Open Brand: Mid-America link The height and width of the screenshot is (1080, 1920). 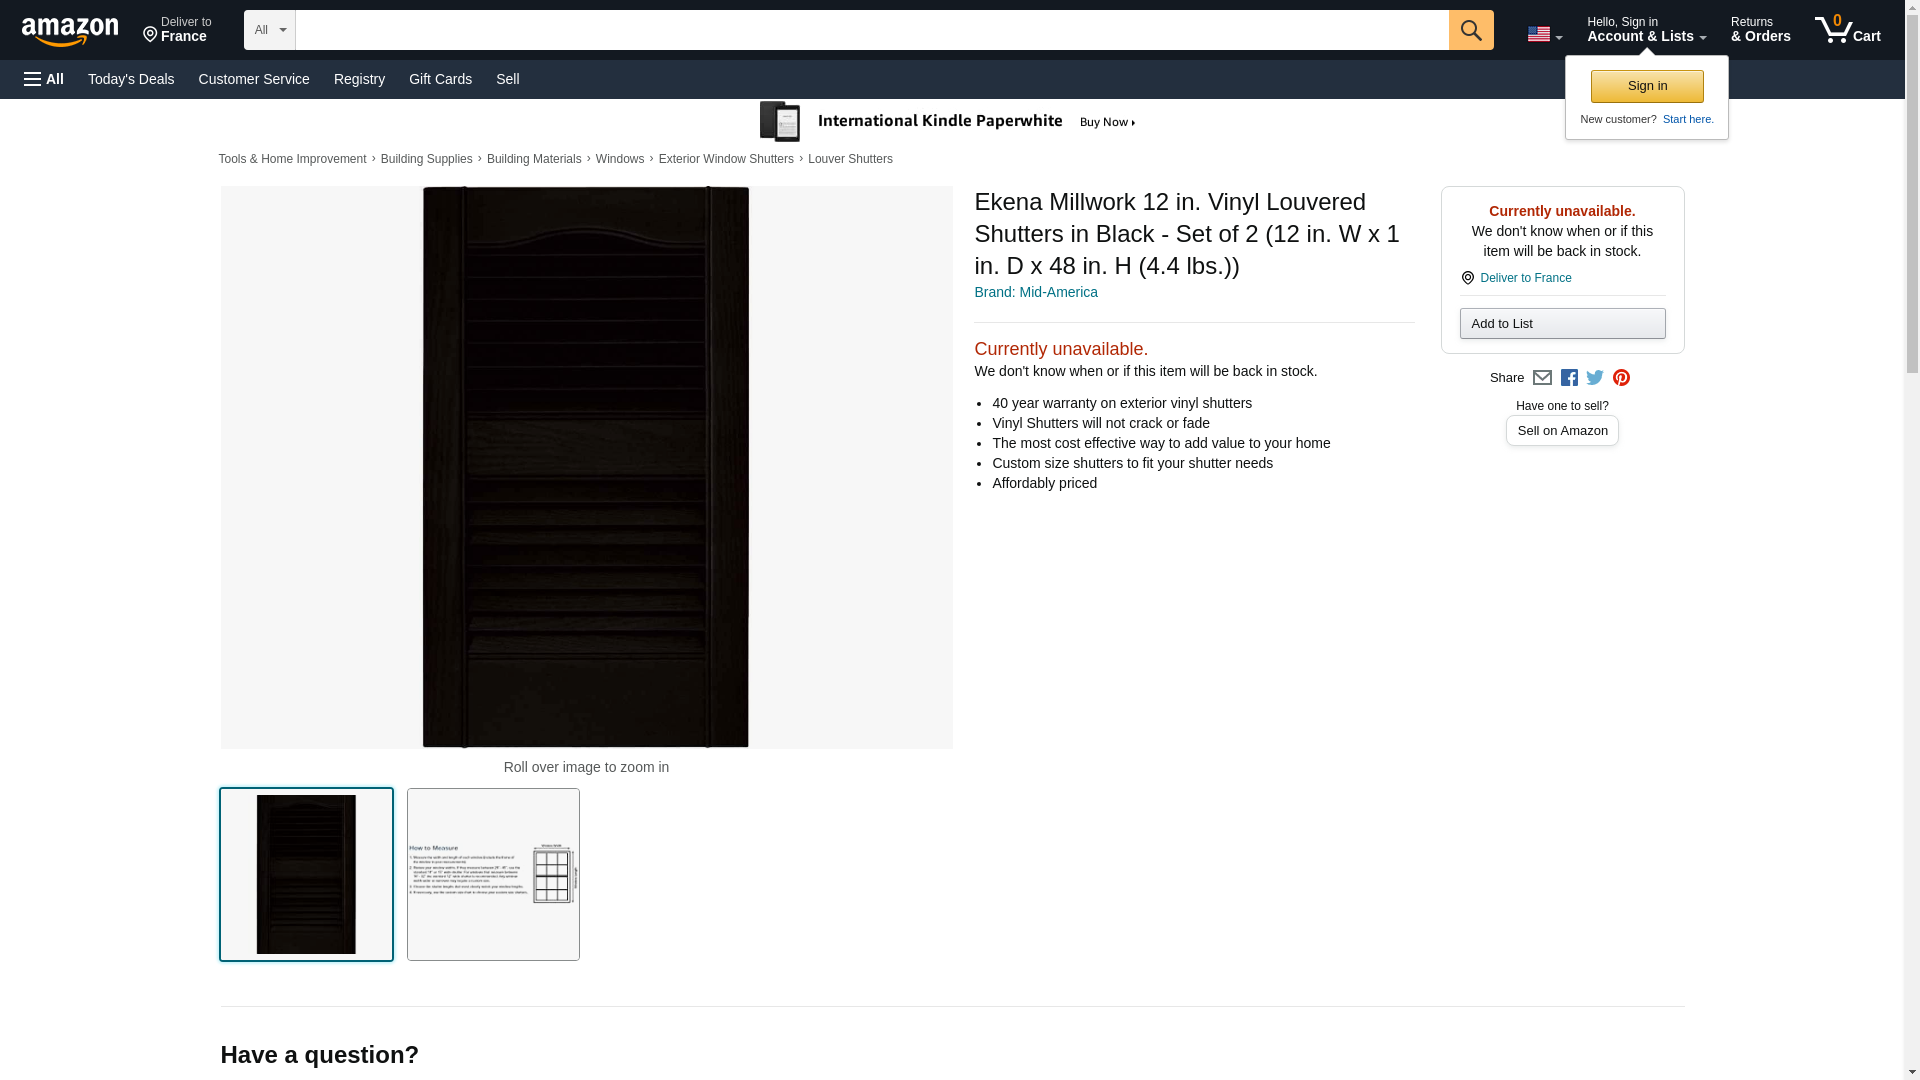tap(1035, 292)
